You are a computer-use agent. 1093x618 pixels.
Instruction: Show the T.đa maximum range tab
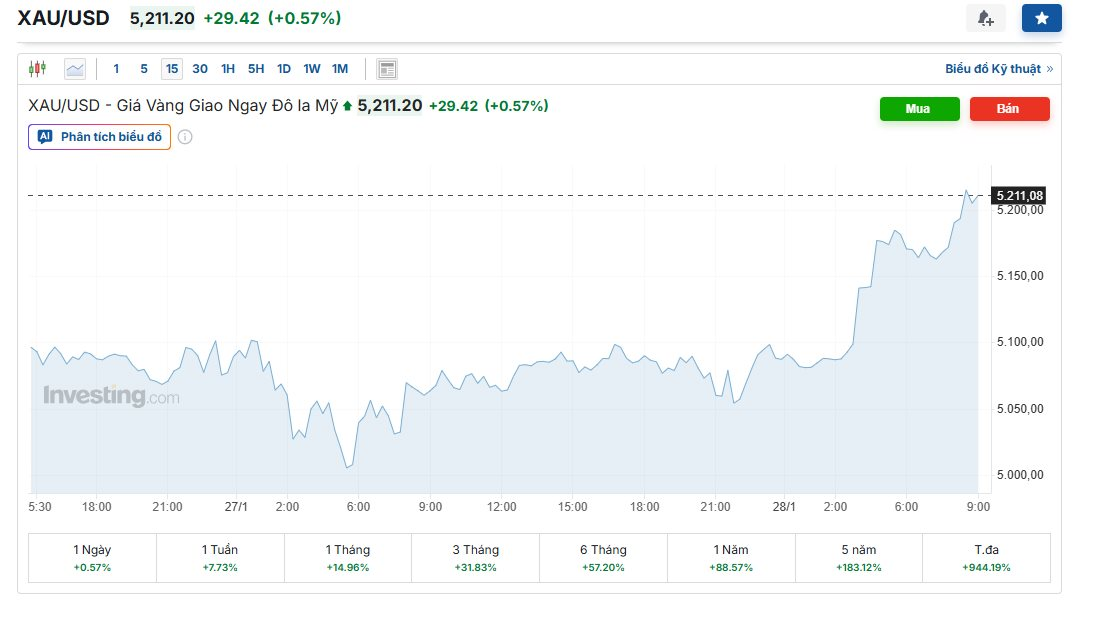986,558
